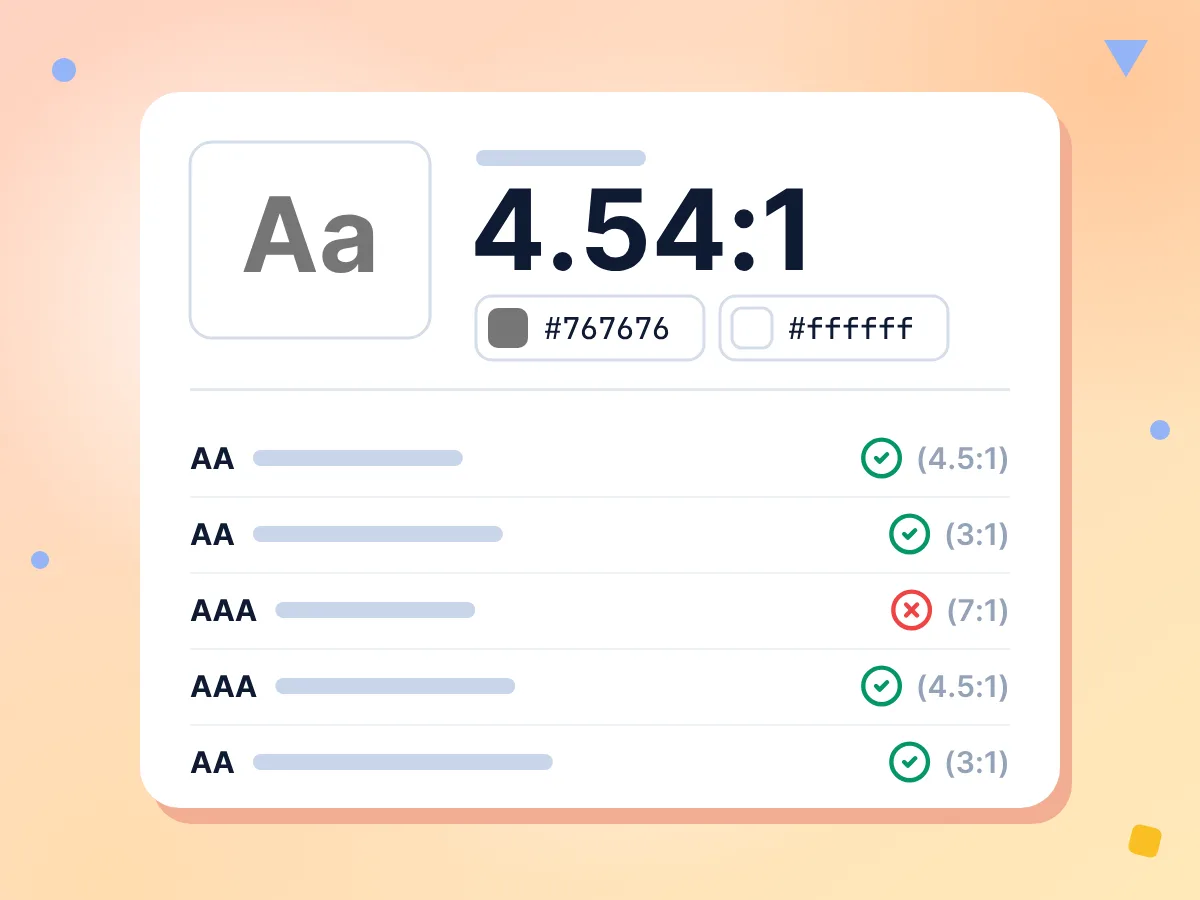The image size is (1200, 900).
Task: Select the gray #767676 color swatch
Action: click(x=508, y=328)
